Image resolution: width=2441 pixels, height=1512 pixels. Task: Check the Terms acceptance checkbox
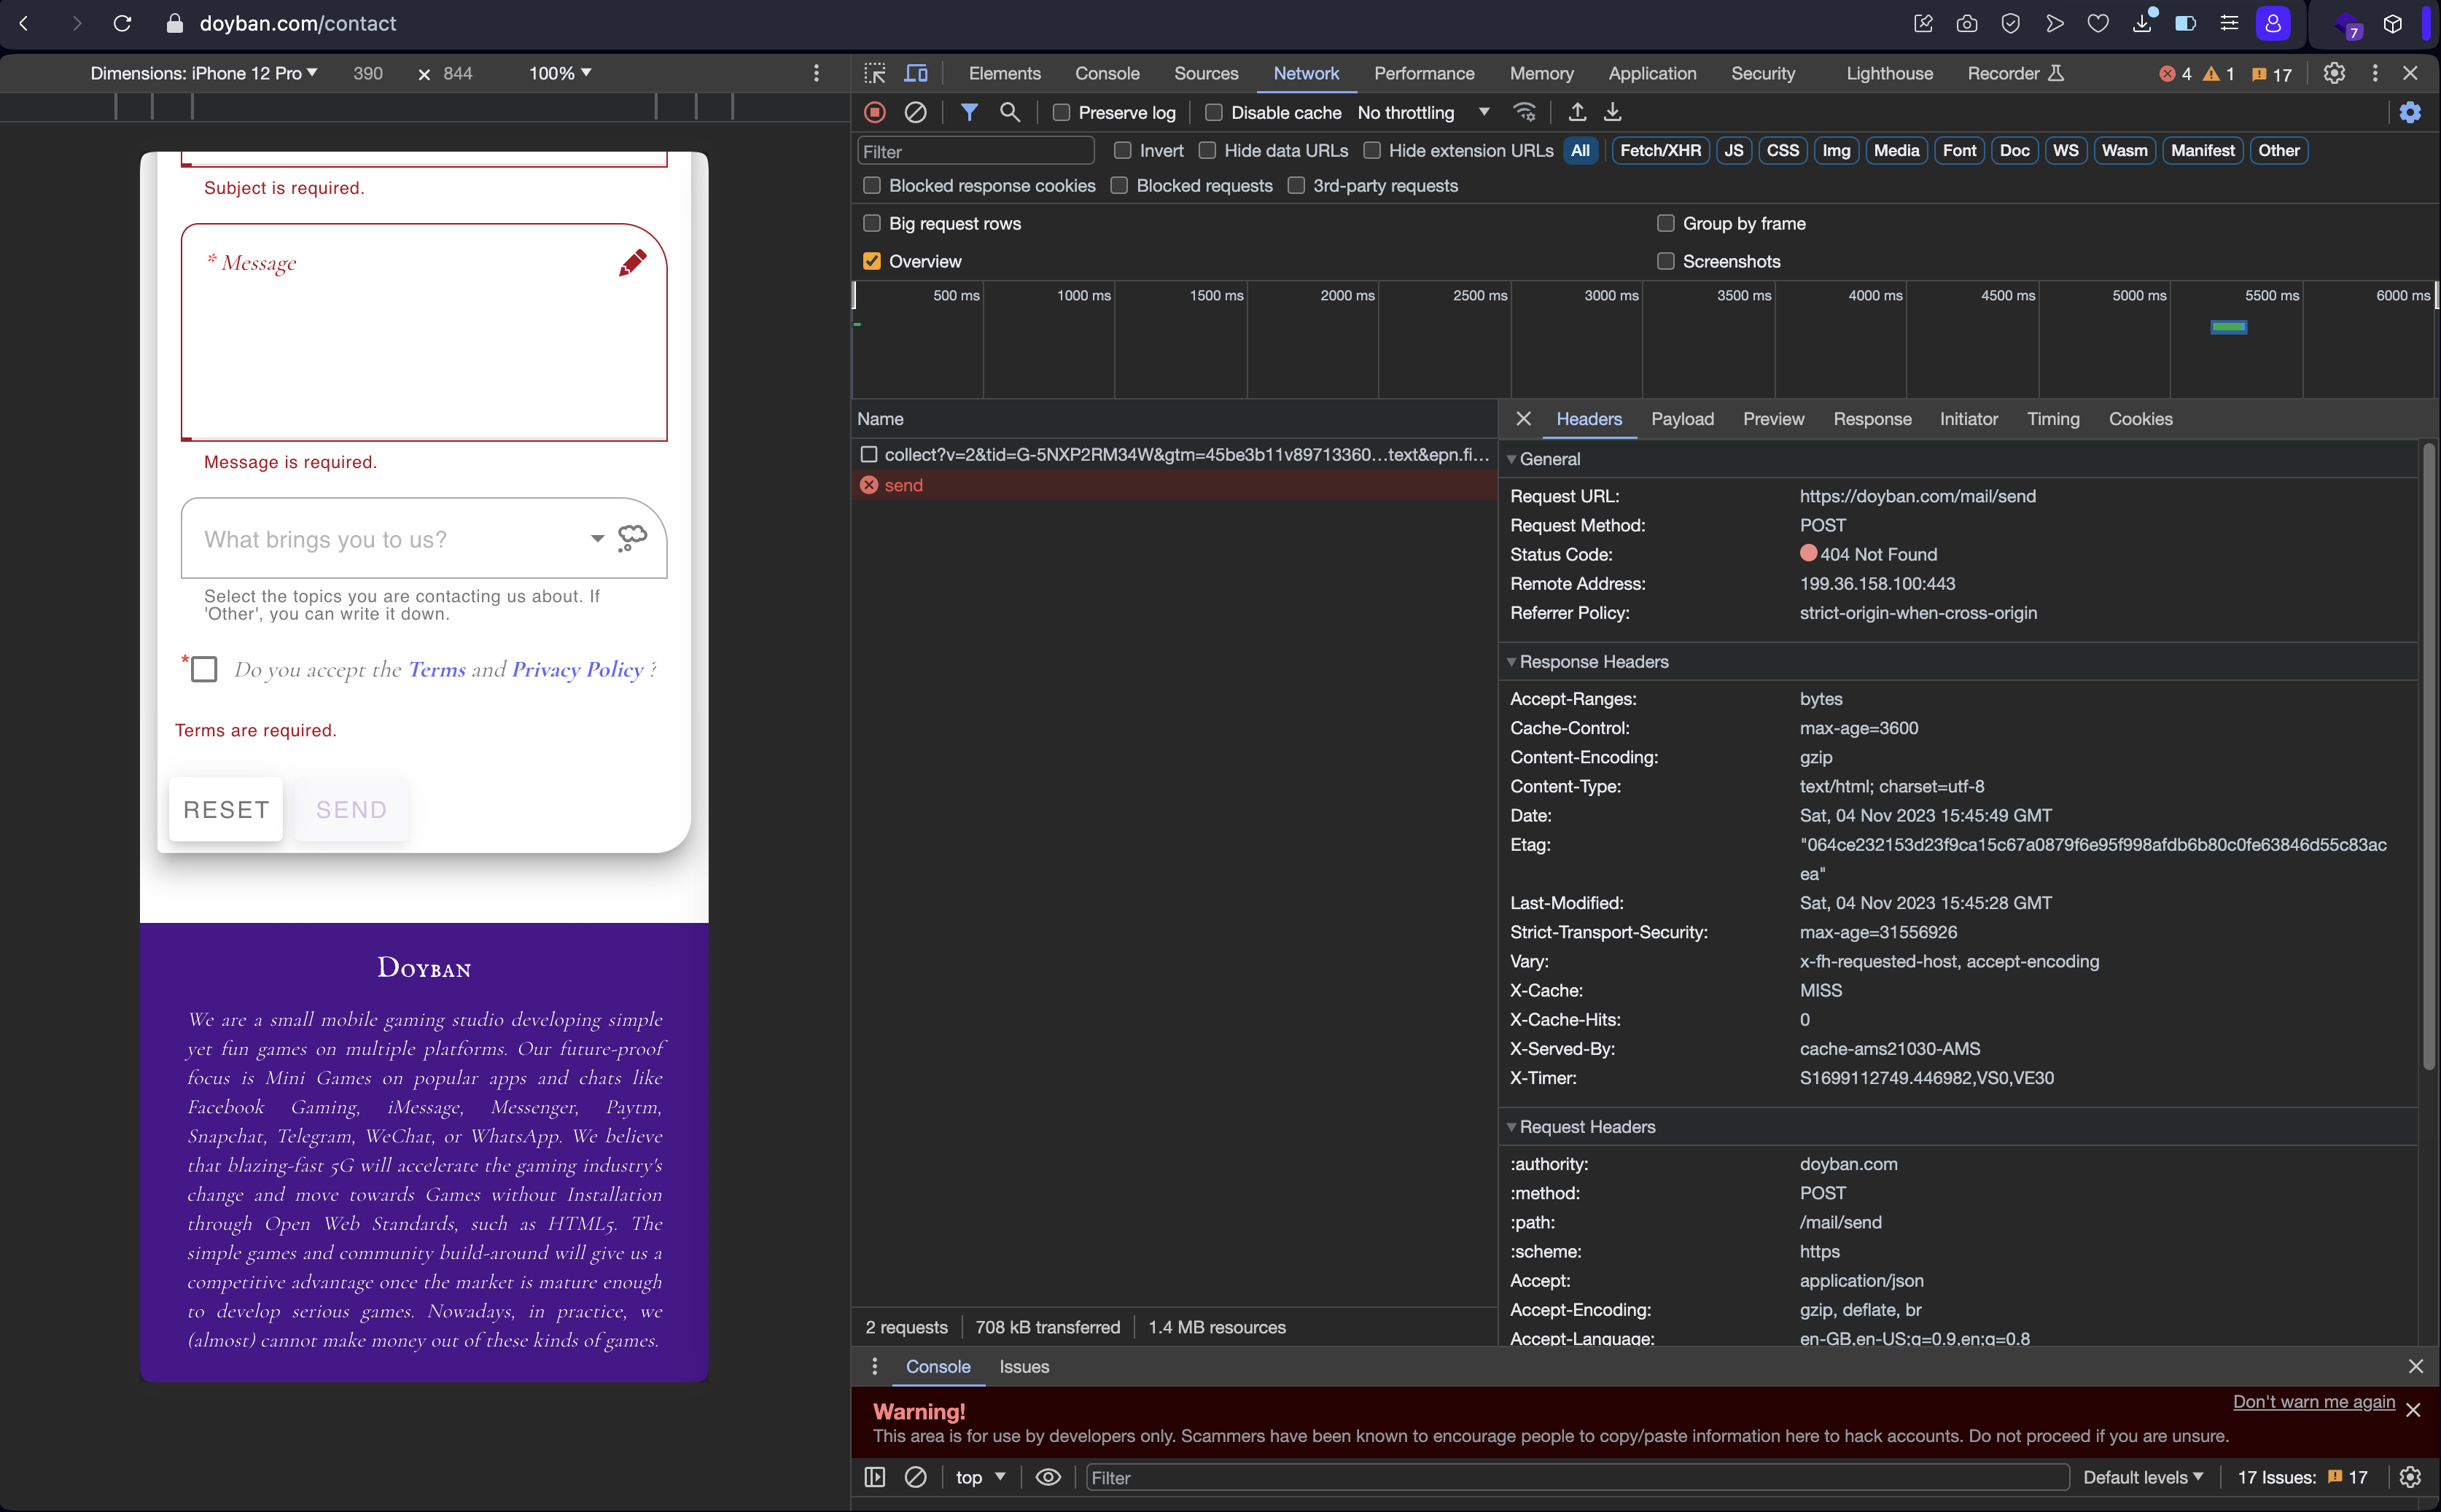pyautogui.click(x=204, y=668)
